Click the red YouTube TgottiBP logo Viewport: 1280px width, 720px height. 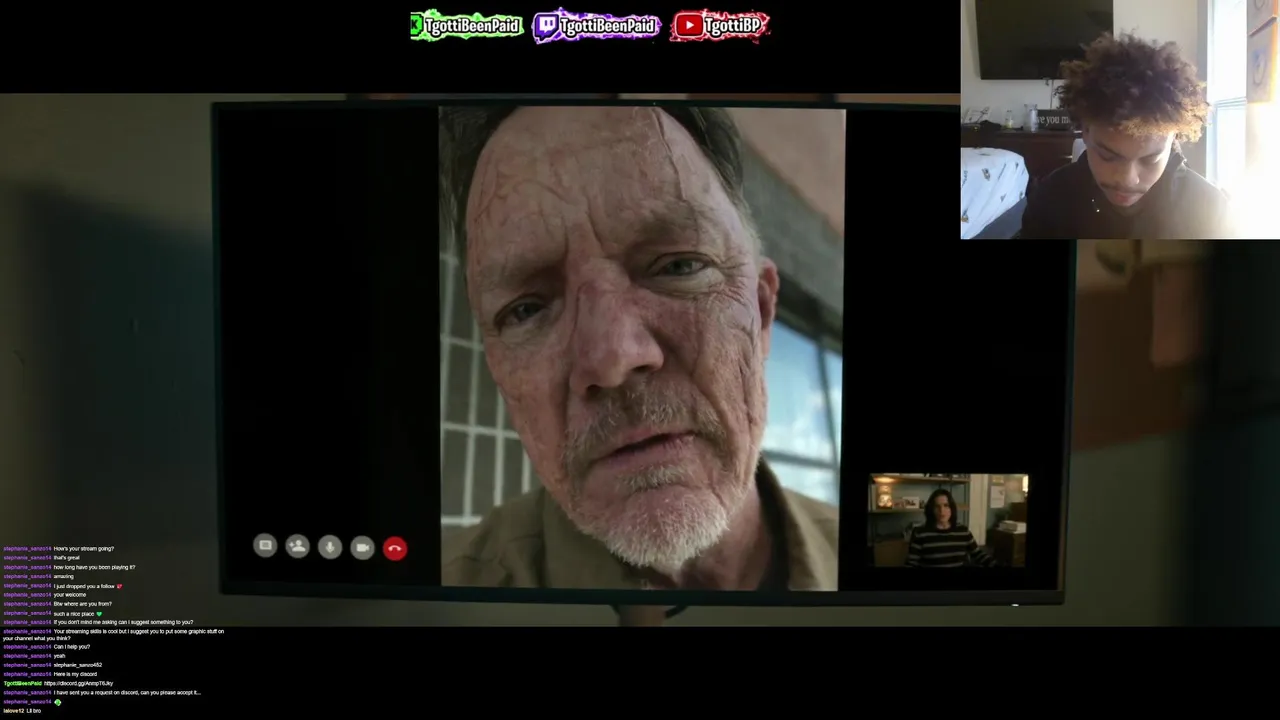[720, 26]
